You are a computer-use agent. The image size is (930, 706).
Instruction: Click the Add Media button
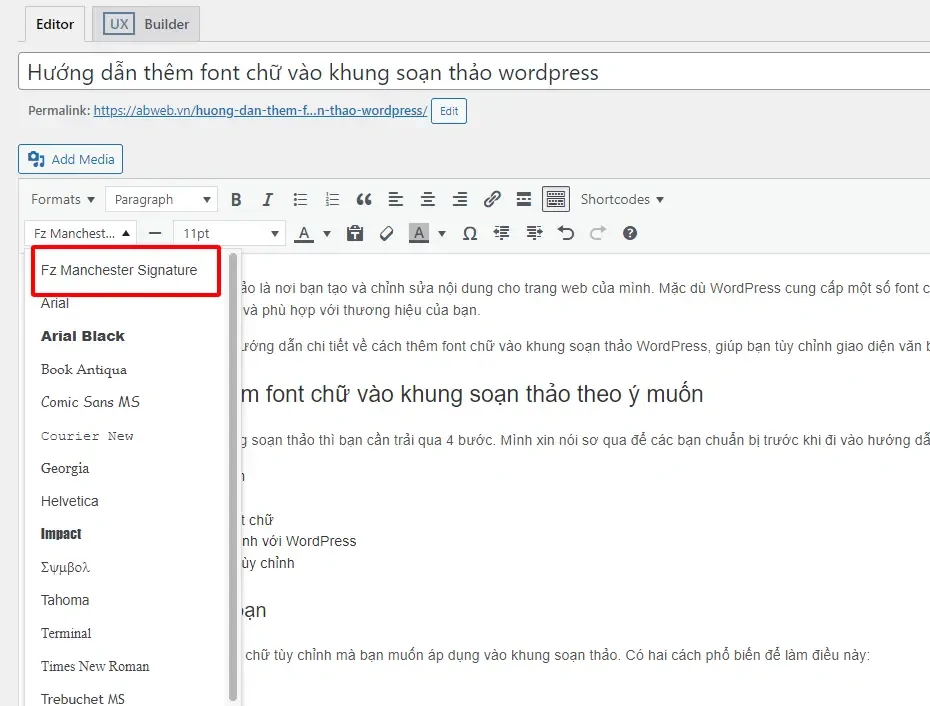coord(70,158)
